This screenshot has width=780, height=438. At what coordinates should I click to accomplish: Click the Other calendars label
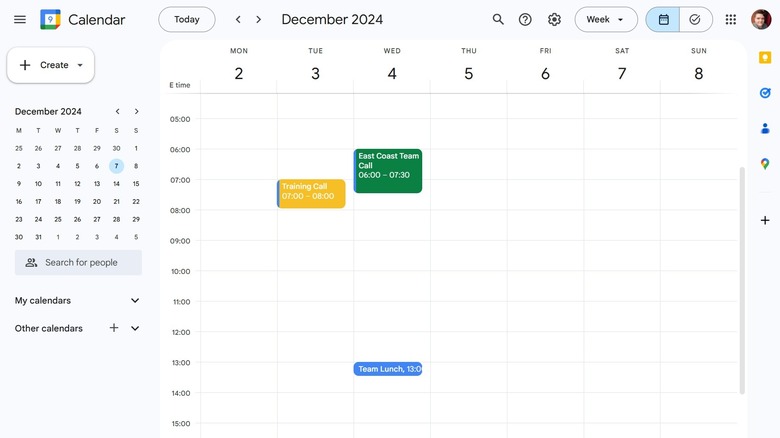point(49,328)
